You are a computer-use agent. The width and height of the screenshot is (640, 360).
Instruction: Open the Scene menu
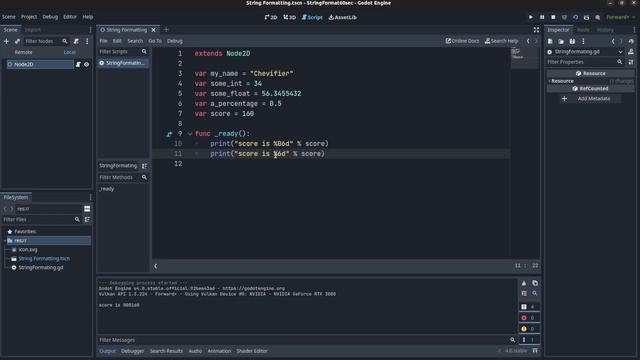pyautogui.click(x=9, y=17)
